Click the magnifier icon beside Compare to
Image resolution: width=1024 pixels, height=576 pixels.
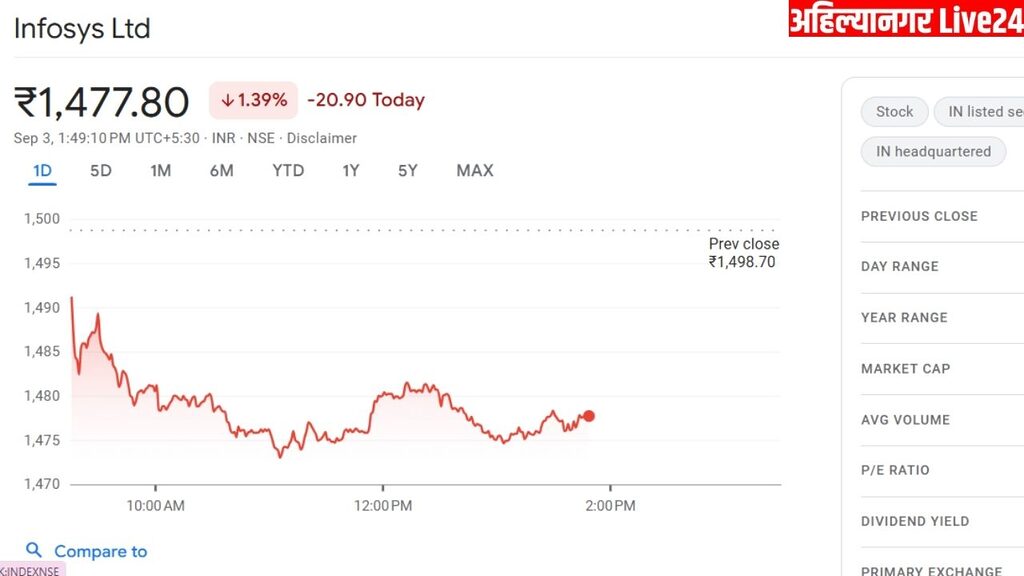pyautogui.click(x=34, y=550)
